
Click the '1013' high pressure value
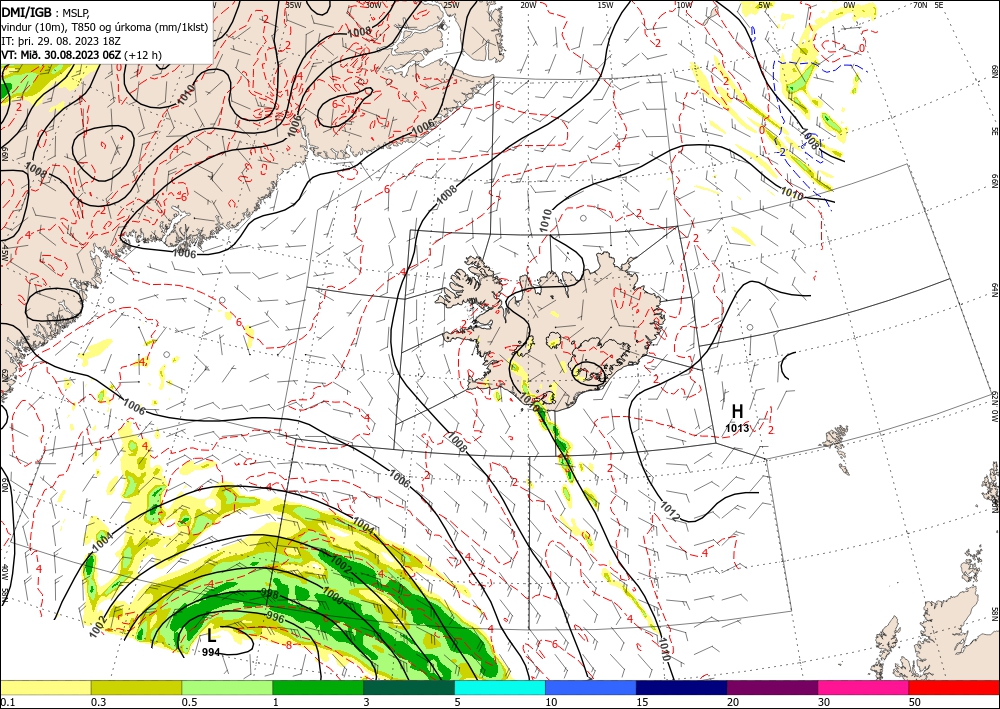(737, 428)
